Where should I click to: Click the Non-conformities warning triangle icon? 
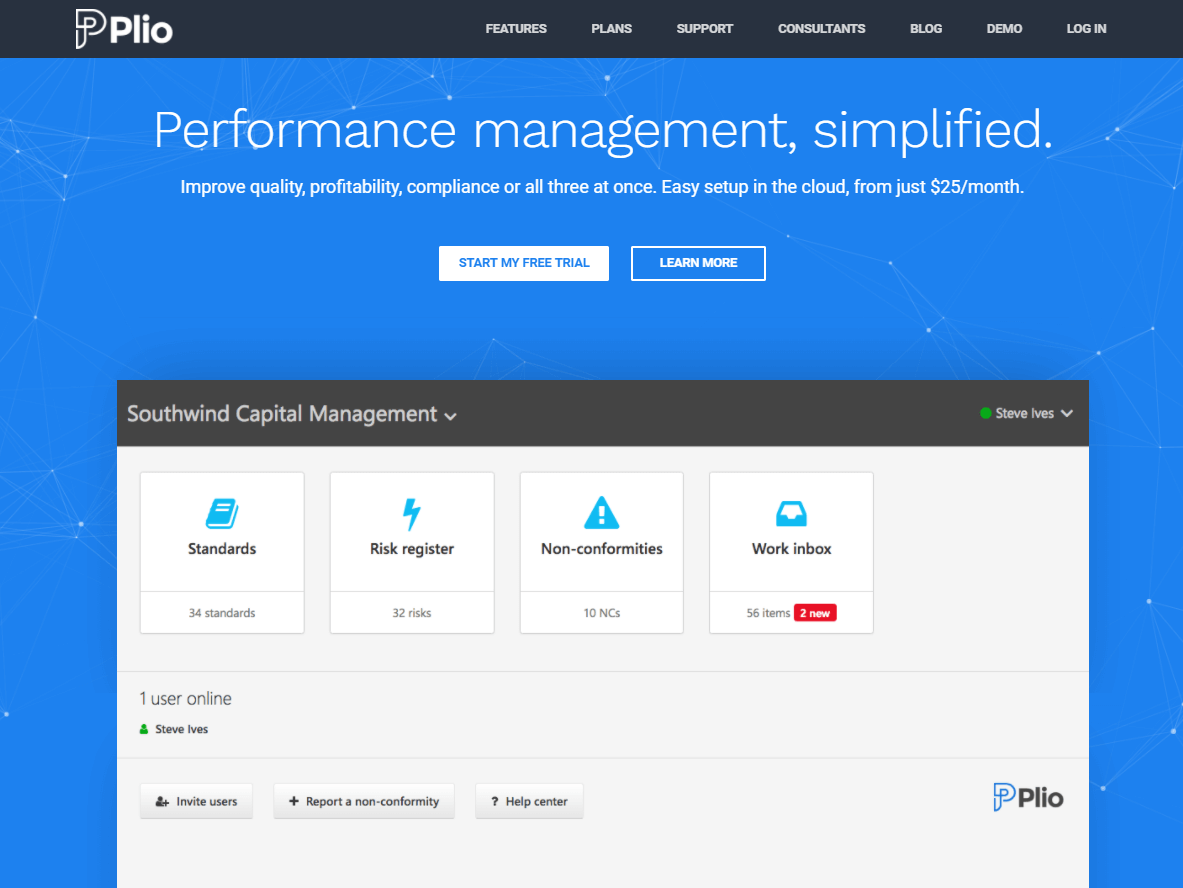(x=601, y=513)
